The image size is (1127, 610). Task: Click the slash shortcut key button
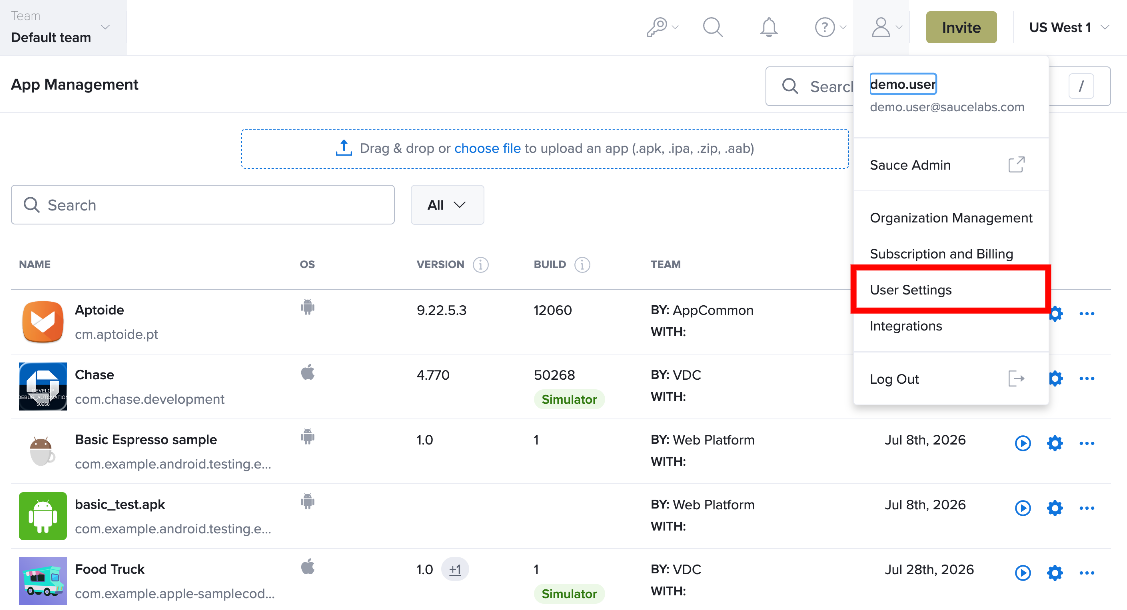(1081, 86)
